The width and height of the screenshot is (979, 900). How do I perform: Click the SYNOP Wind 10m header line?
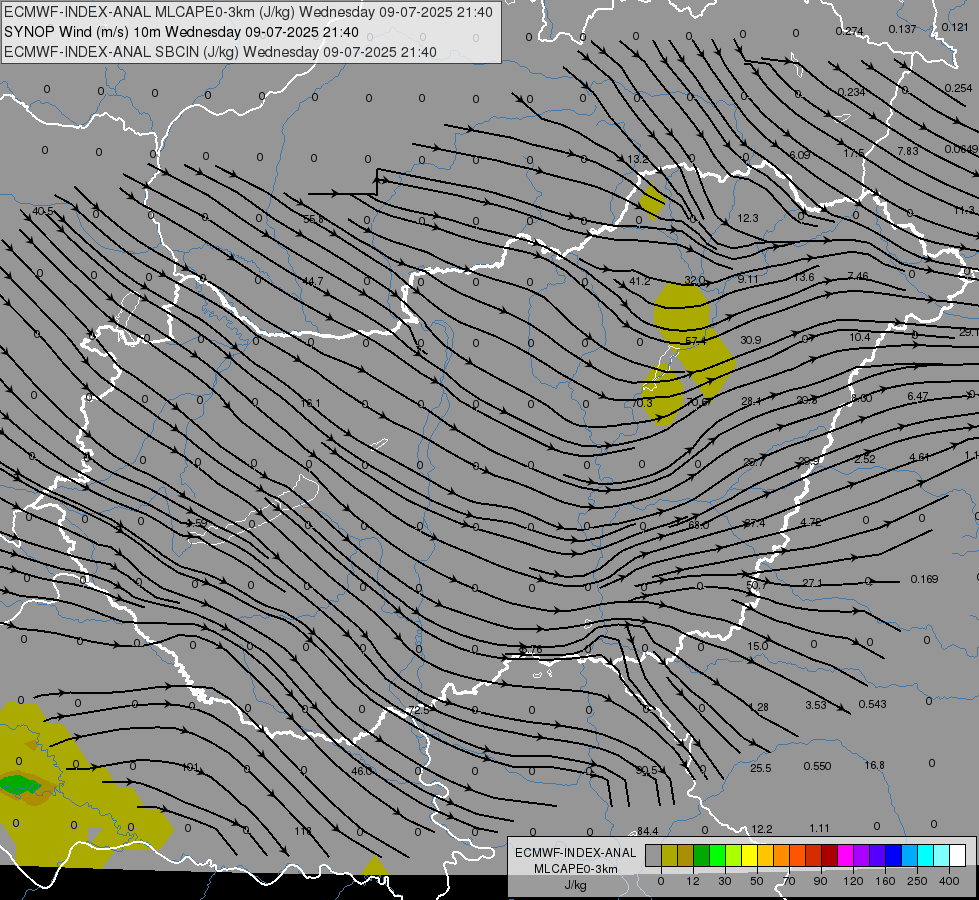[181, 32]
